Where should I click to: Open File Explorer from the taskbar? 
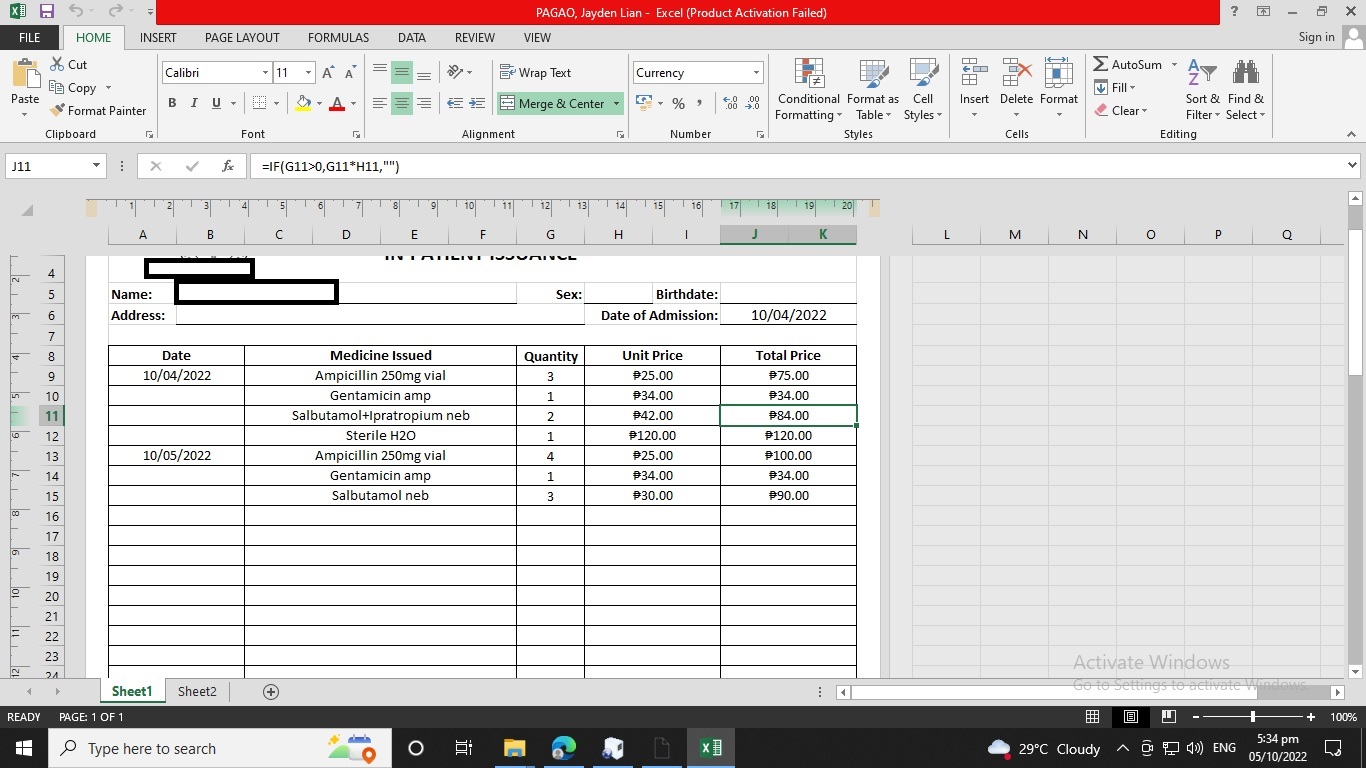point(515,748)
